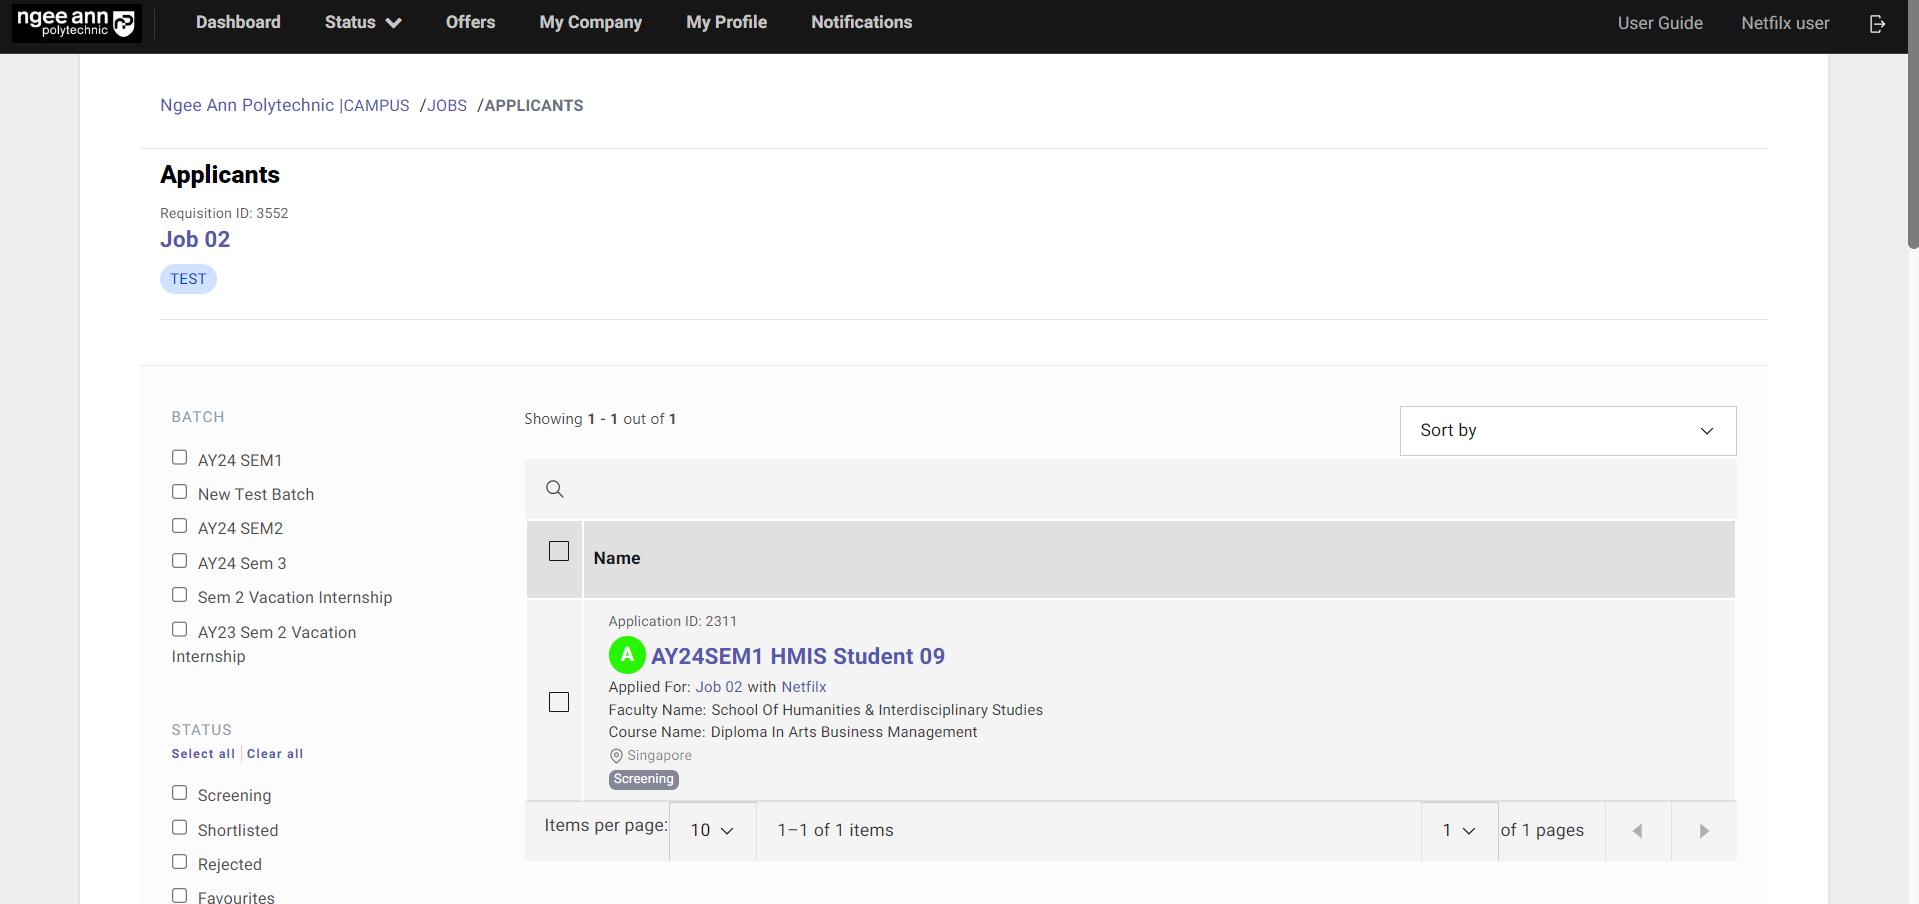Screen dimensions: 1919x904
Task: Go to next page arrow
Action: pos(1704,831)
